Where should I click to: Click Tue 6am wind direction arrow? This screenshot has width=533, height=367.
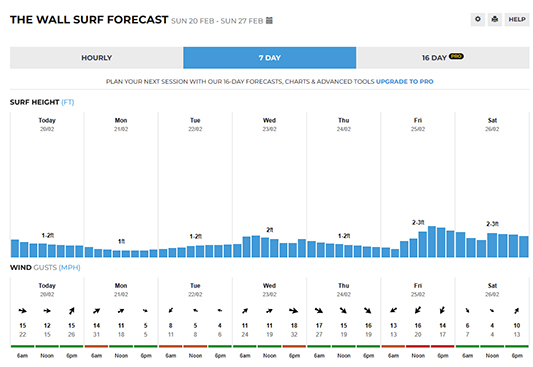pos(171,310)
